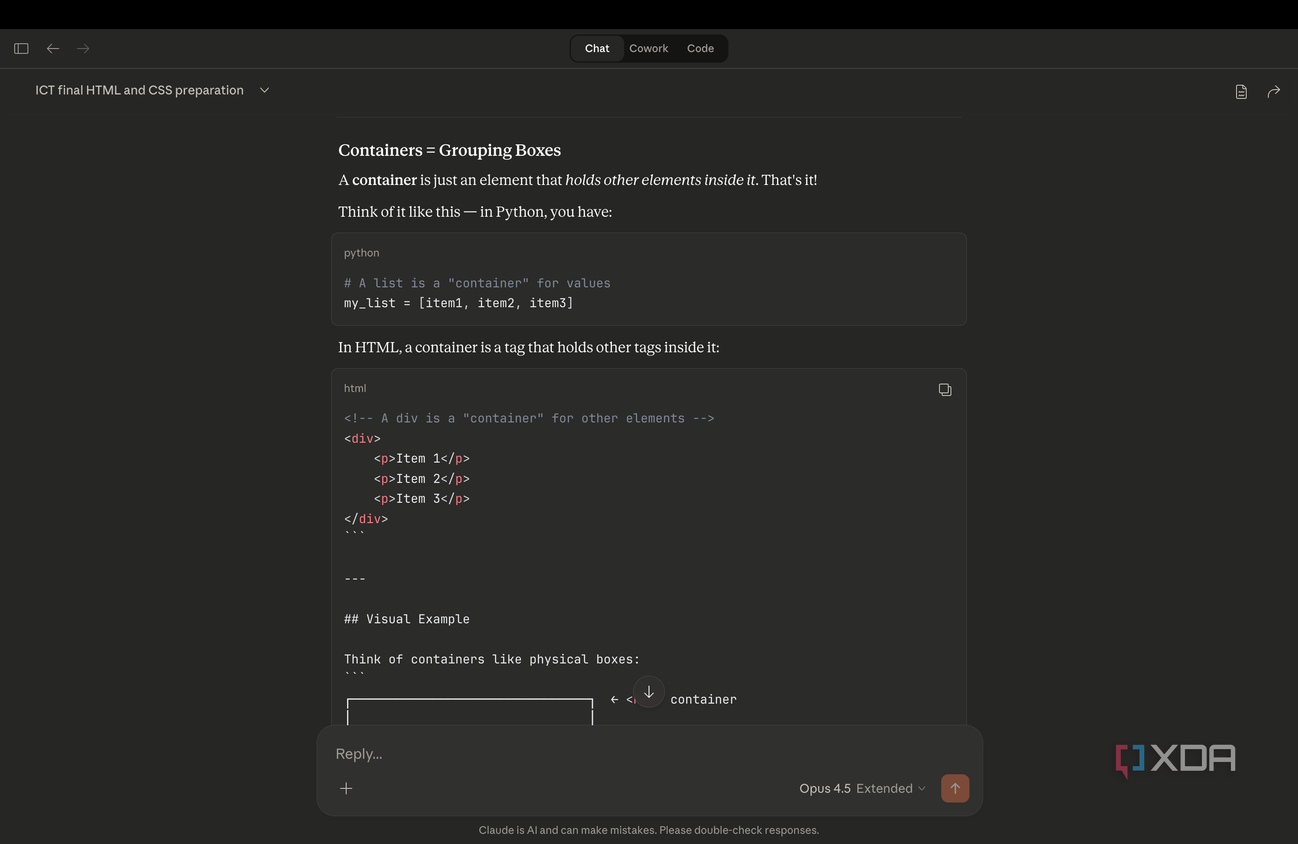Viewport: 1298px width, 844px height.
Task: Expand the conversation title chevron menu
Action: pyautogui.click(x=264, y=90)
